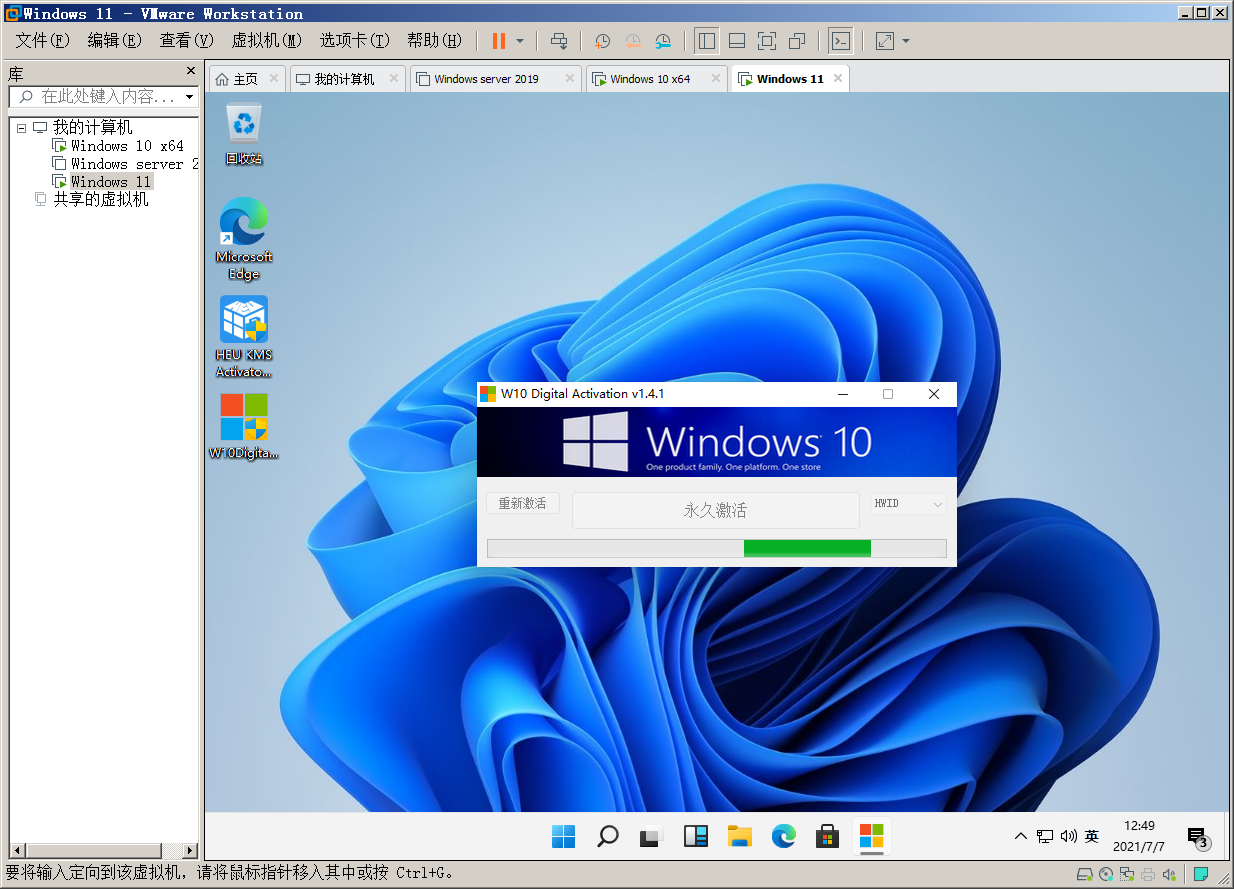This screenshot has height=889, width=1234.
Task: Click the library horizontal scrollbar left arrow
Action: [x=15, y=850]
